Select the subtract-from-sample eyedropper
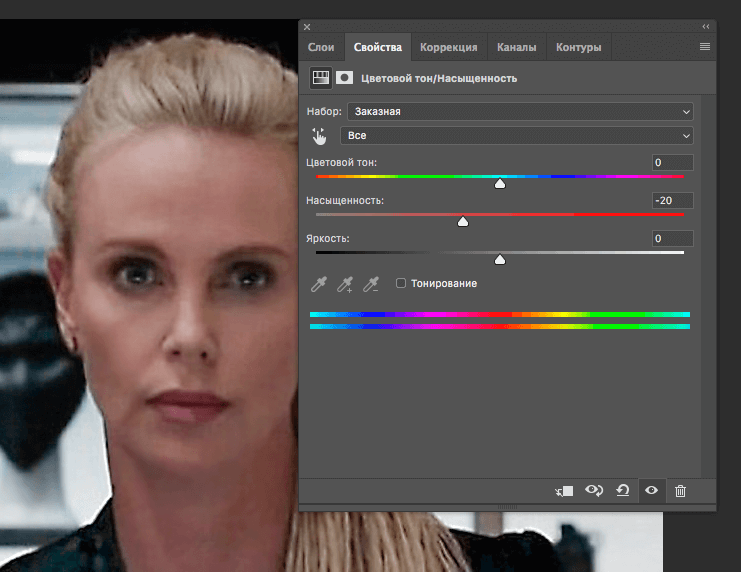This screenshot has height=572, width=741. tap(371, 284)
